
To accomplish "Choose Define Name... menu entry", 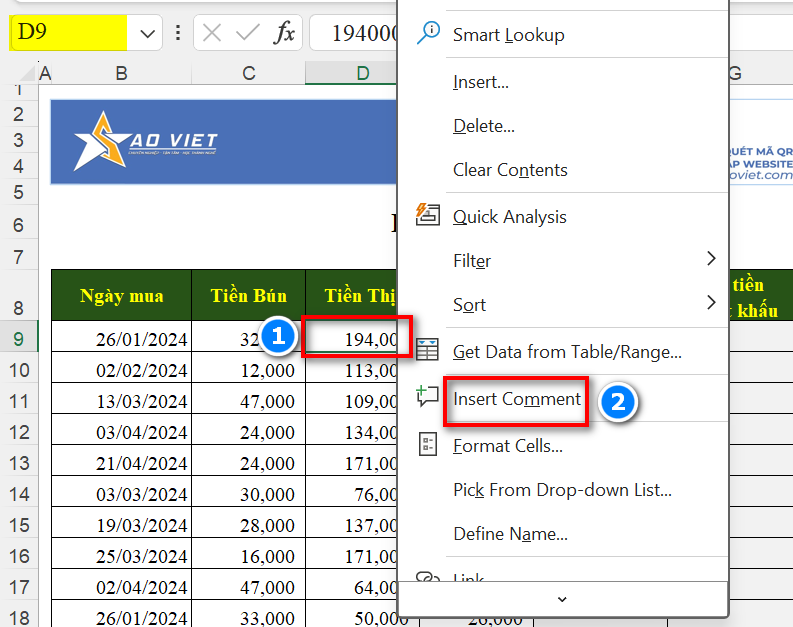I will pyautogui.click(x=510, y=534).
